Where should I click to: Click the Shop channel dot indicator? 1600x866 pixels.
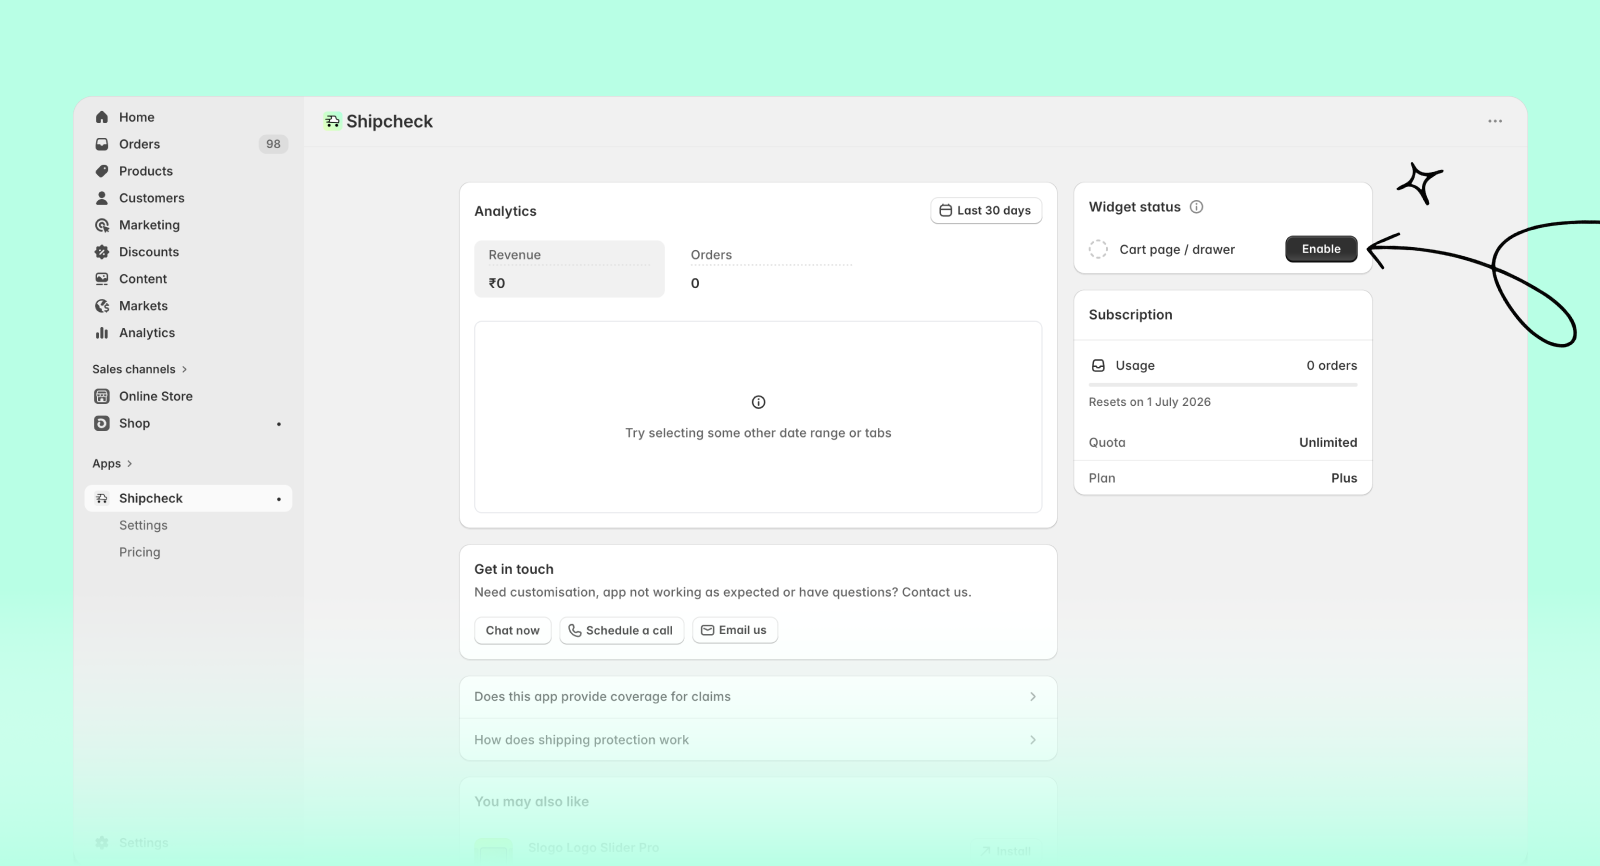pyautogui.click(x=279, y=424)
